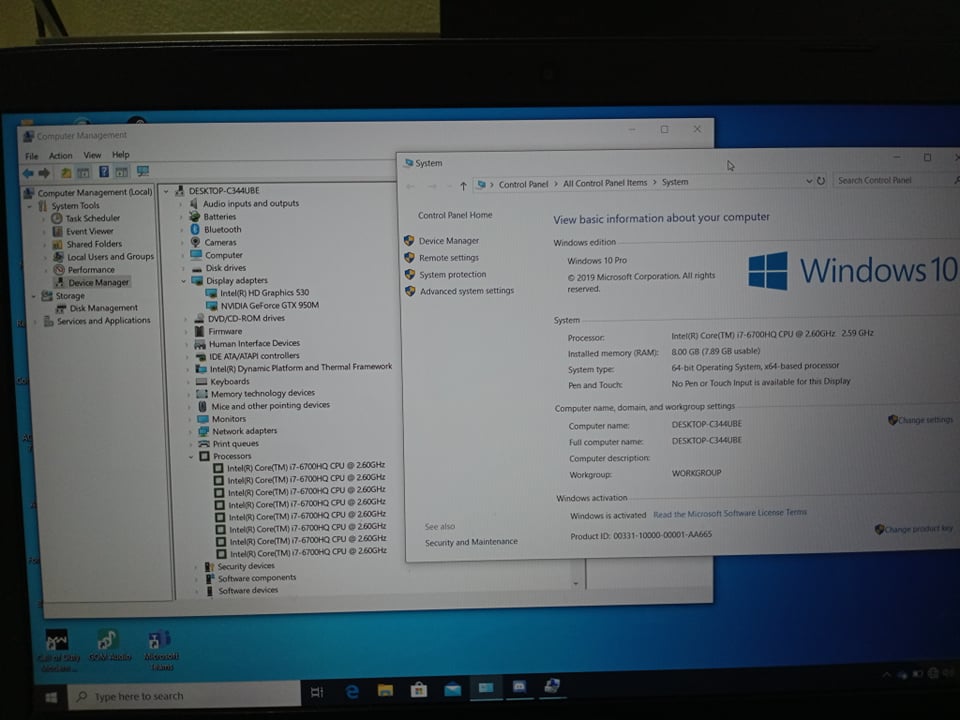Click Change settings for computer name
Image resolution: width=960 pixels, height=720 pixels.
coord(925,420)
